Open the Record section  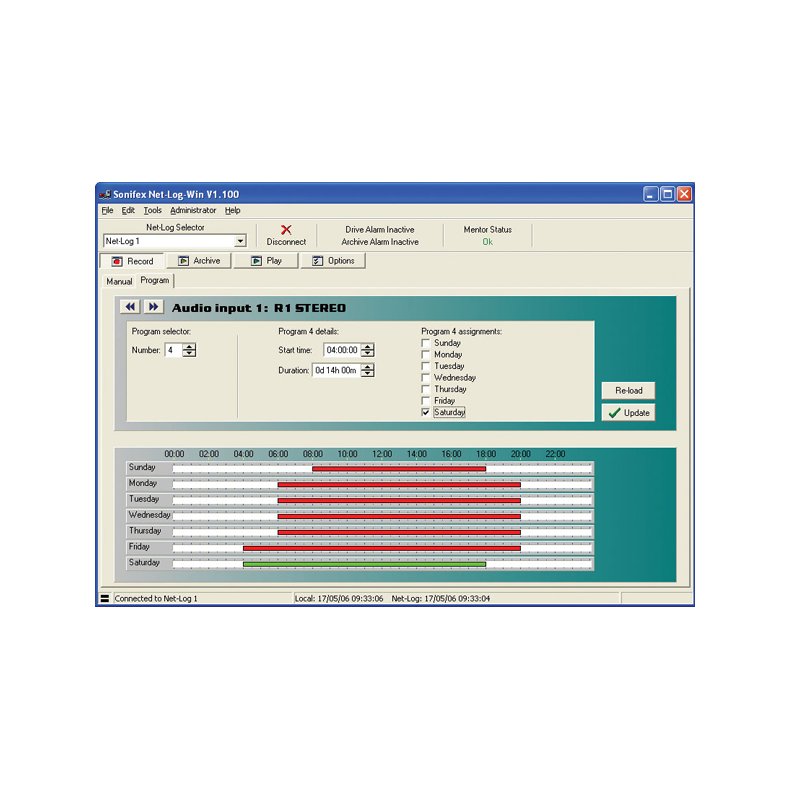coord(132,261)
